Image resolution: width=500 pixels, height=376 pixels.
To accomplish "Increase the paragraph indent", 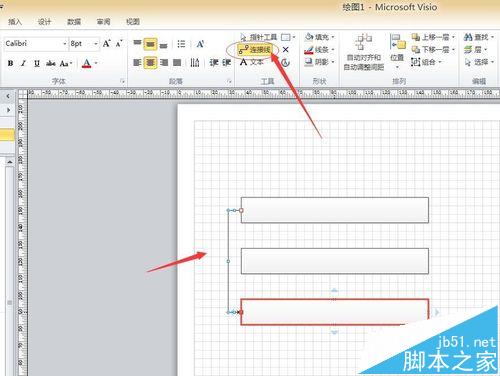I will (227, 63).
